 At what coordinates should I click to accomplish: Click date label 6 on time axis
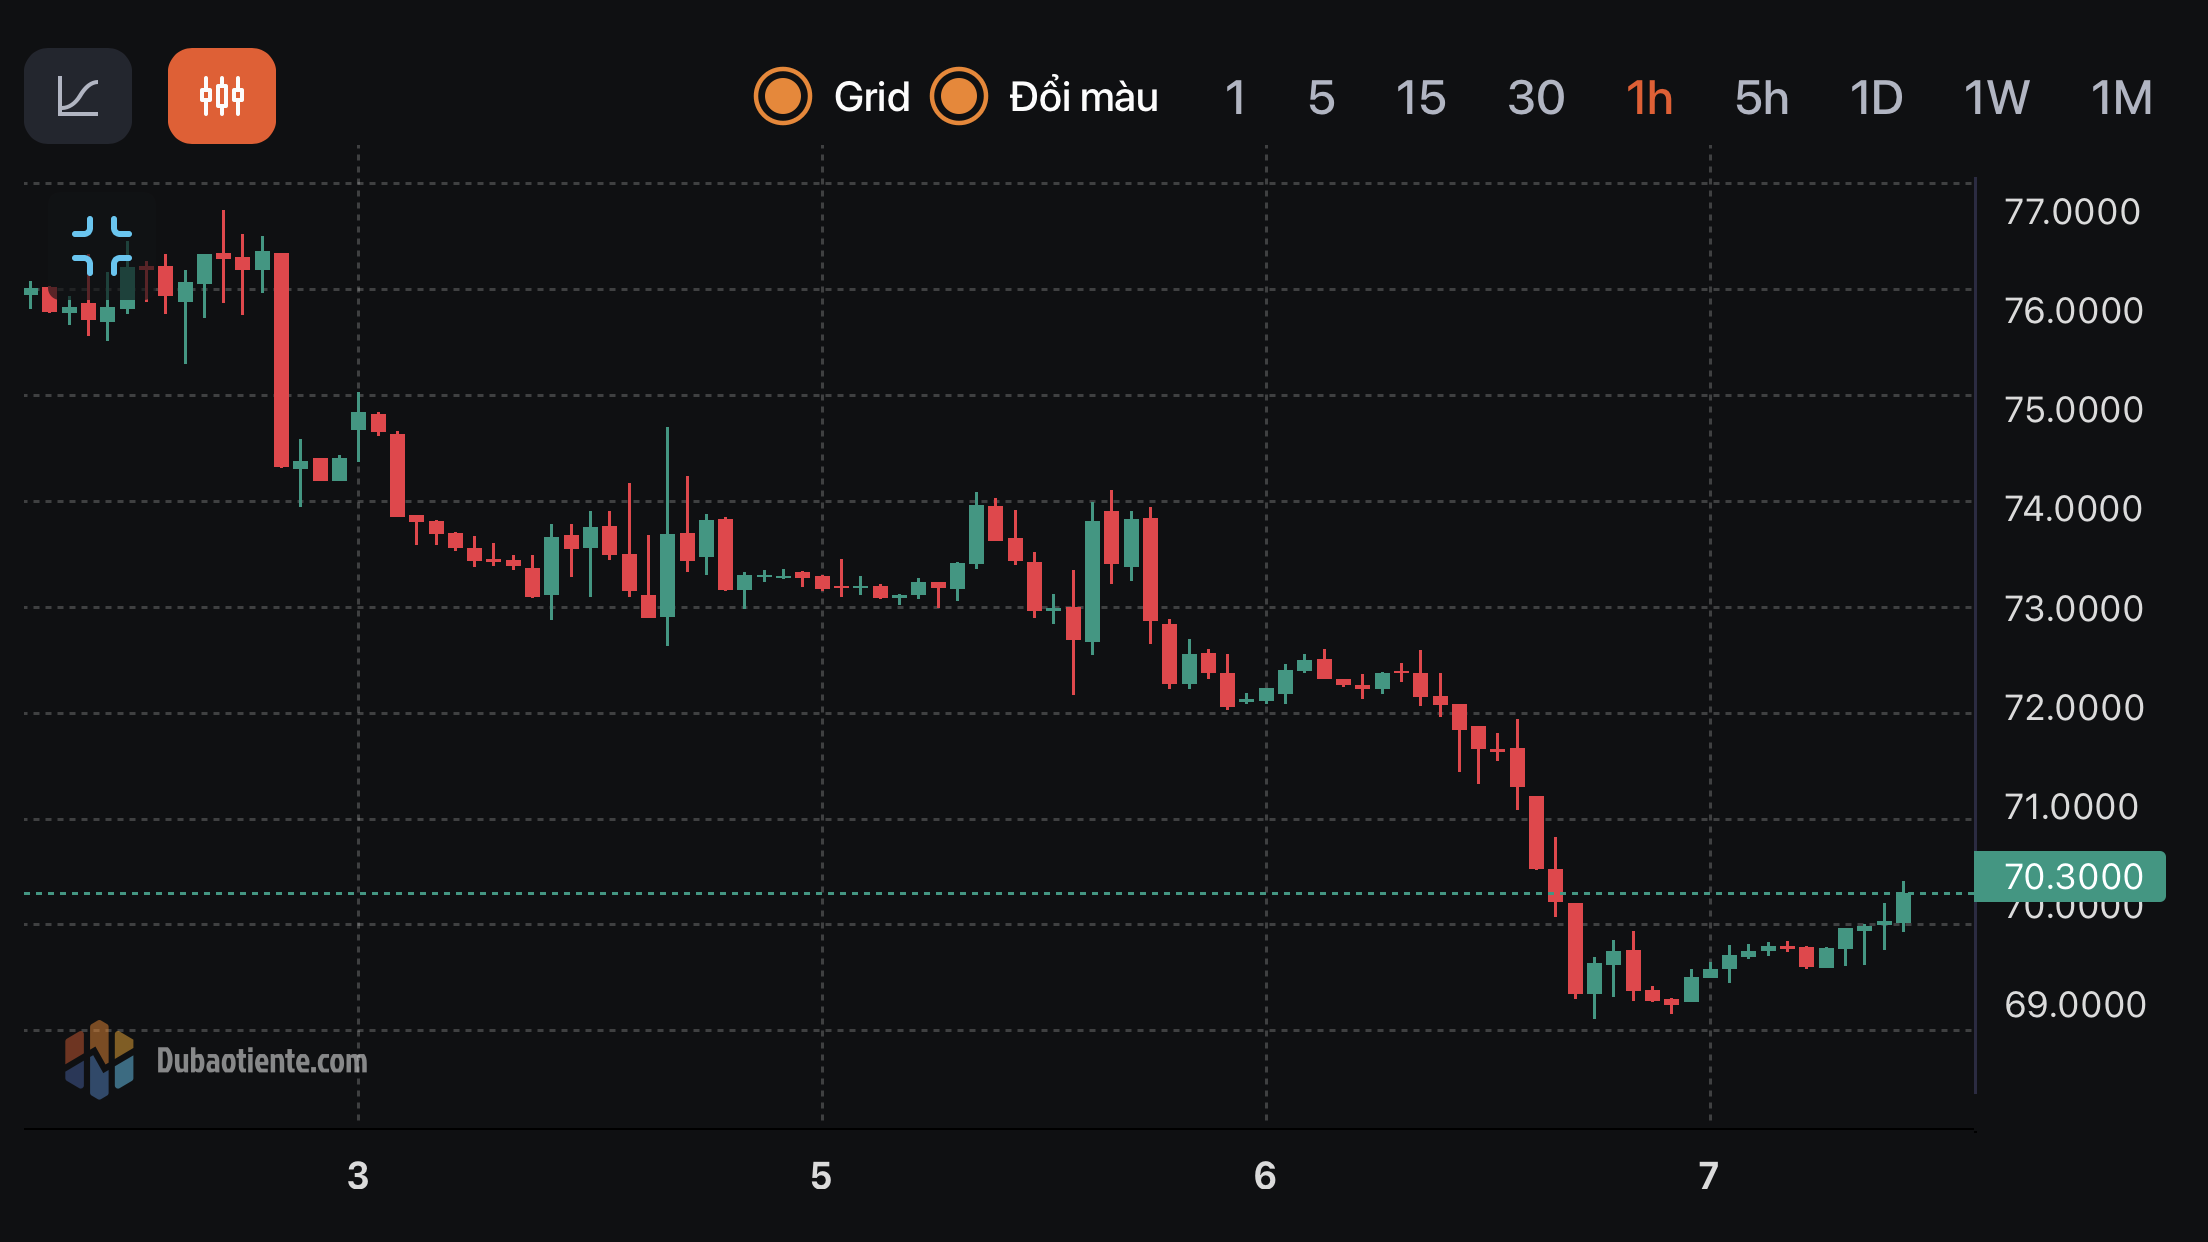tap(1265, 1176)
